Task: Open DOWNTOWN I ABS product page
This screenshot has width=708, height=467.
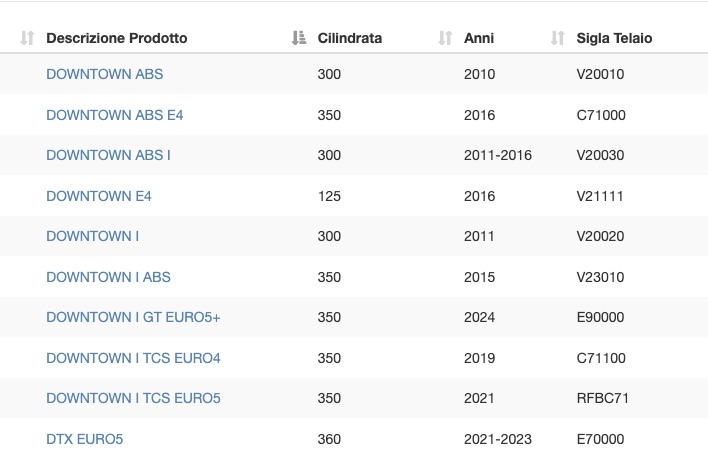Action: [108, 277]
